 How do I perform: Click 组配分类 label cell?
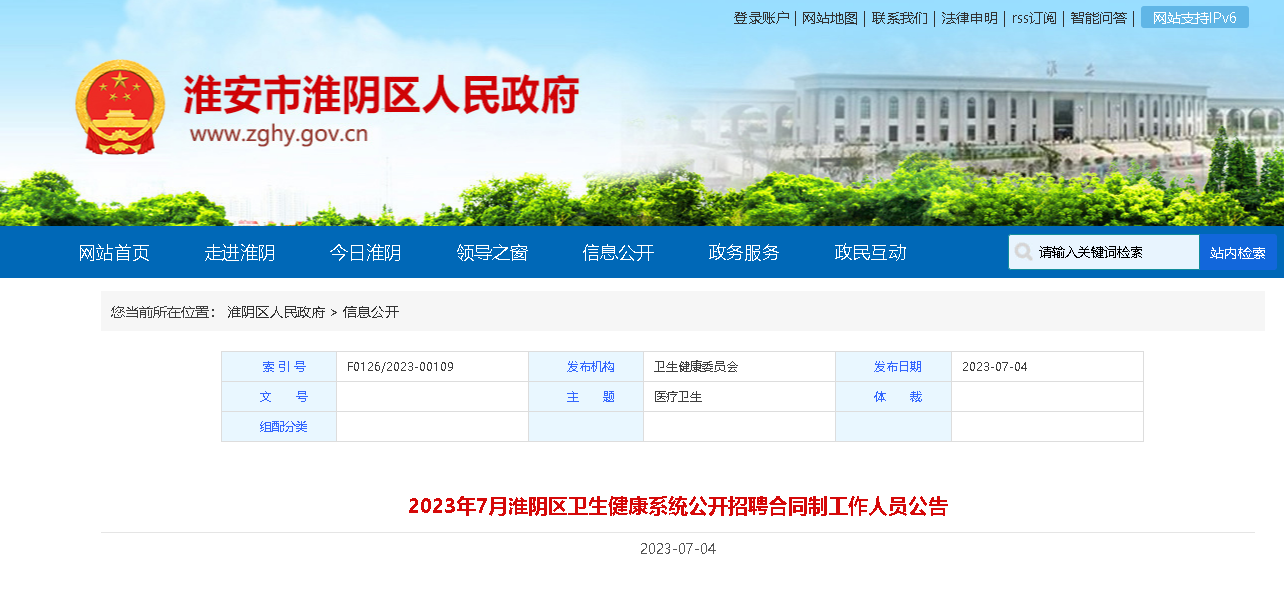(279, 427)
